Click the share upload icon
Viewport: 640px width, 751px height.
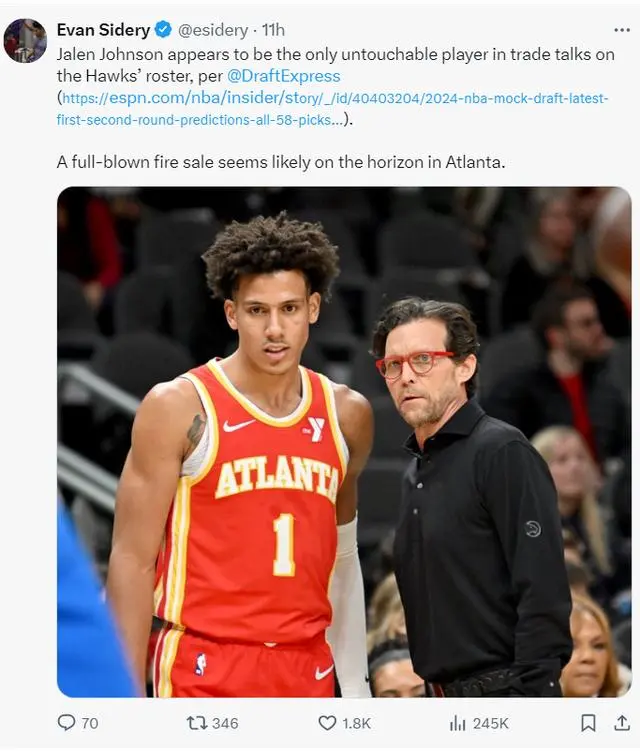click(622, 723)
